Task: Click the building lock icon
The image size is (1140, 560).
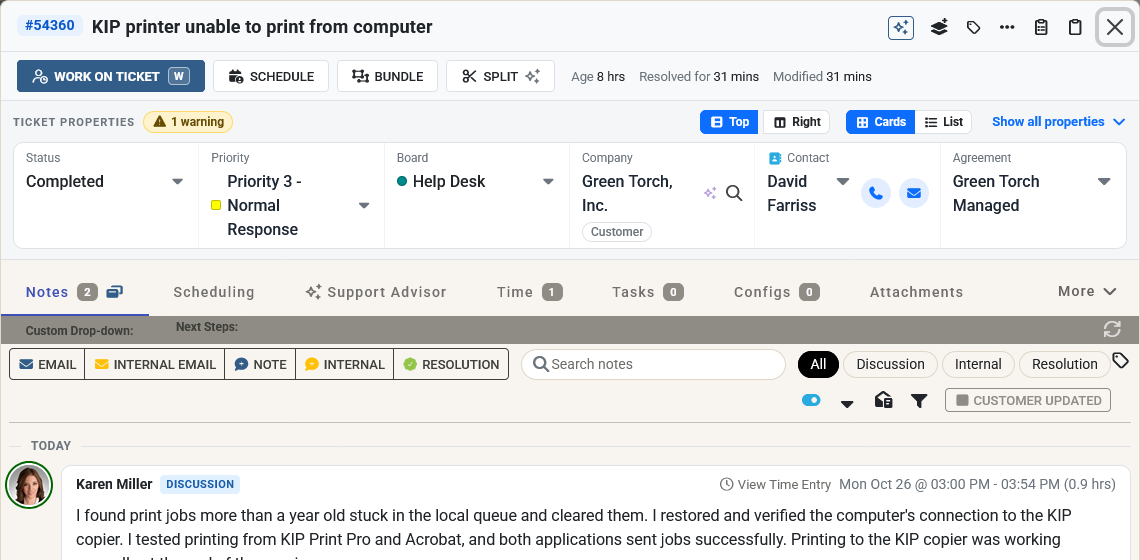Action: tap(883, 400)
